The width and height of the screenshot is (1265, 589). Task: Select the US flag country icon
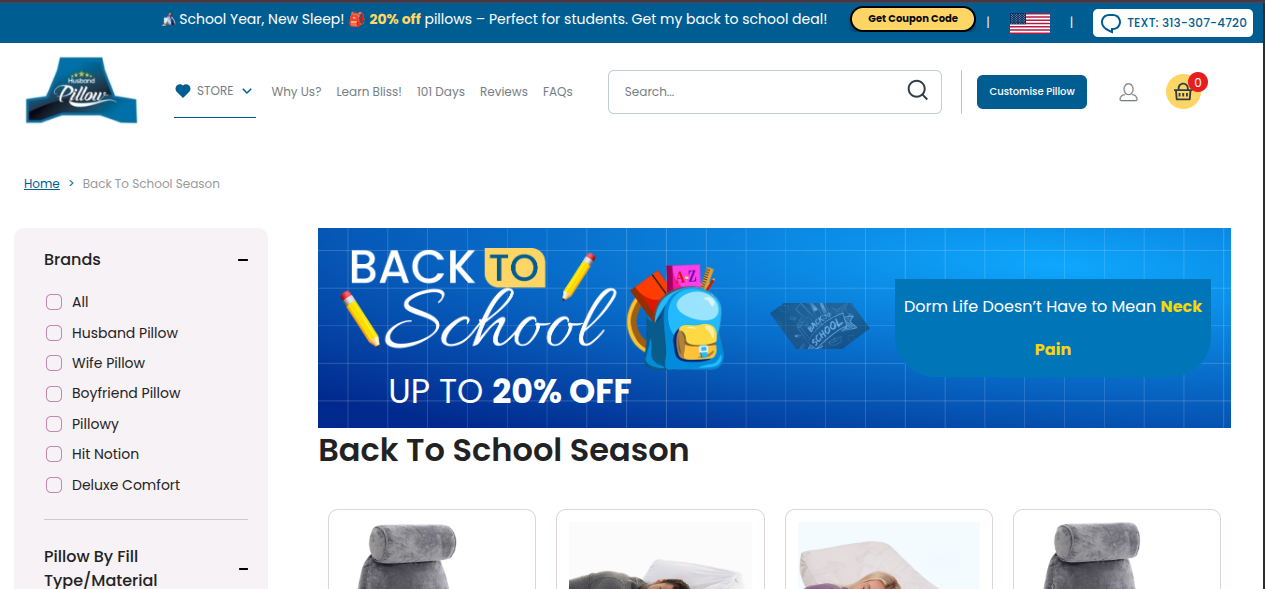click(1029, 22)
